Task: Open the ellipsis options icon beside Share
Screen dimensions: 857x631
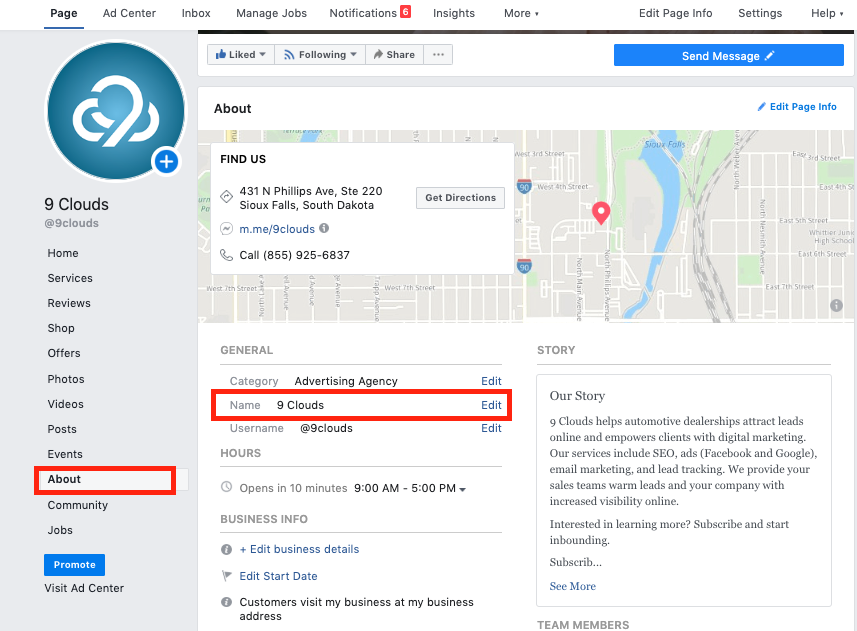Action: click(x=438, y=54)
